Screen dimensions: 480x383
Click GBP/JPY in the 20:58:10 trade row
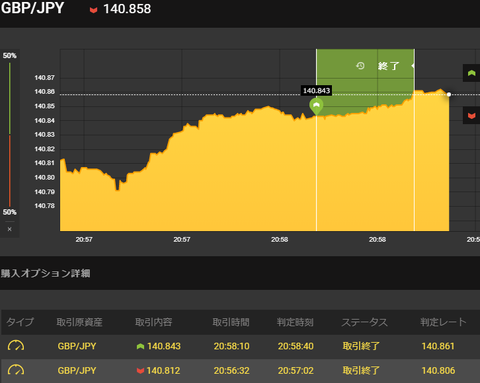tap(77, 346)
